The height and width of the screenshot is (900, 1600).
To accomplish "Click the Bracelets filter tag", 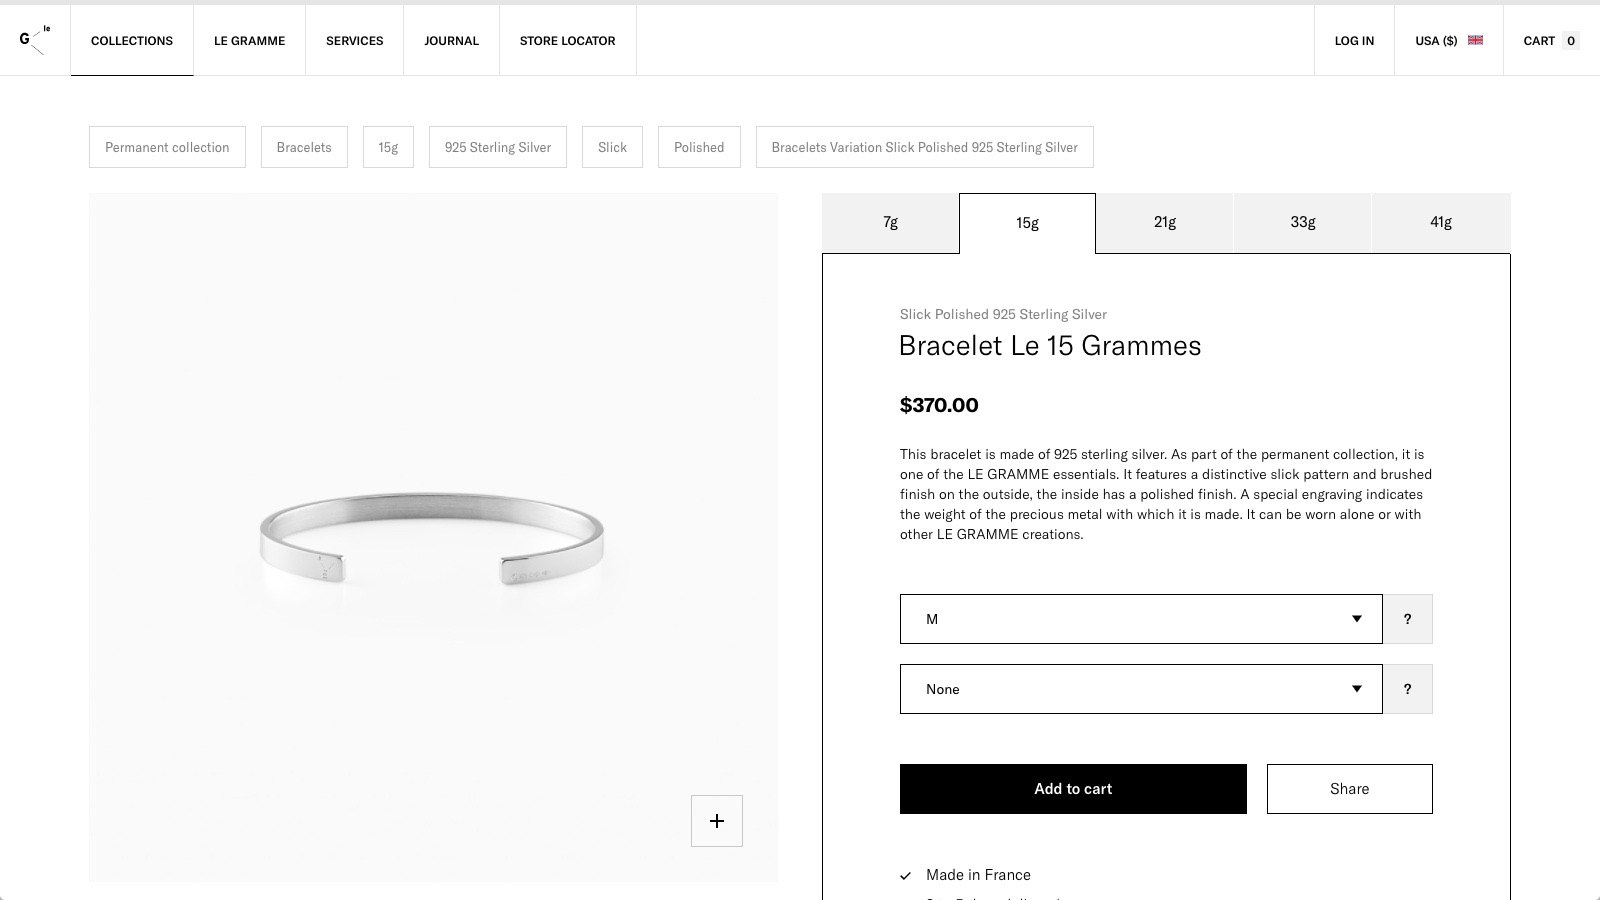I will point(304,147).
